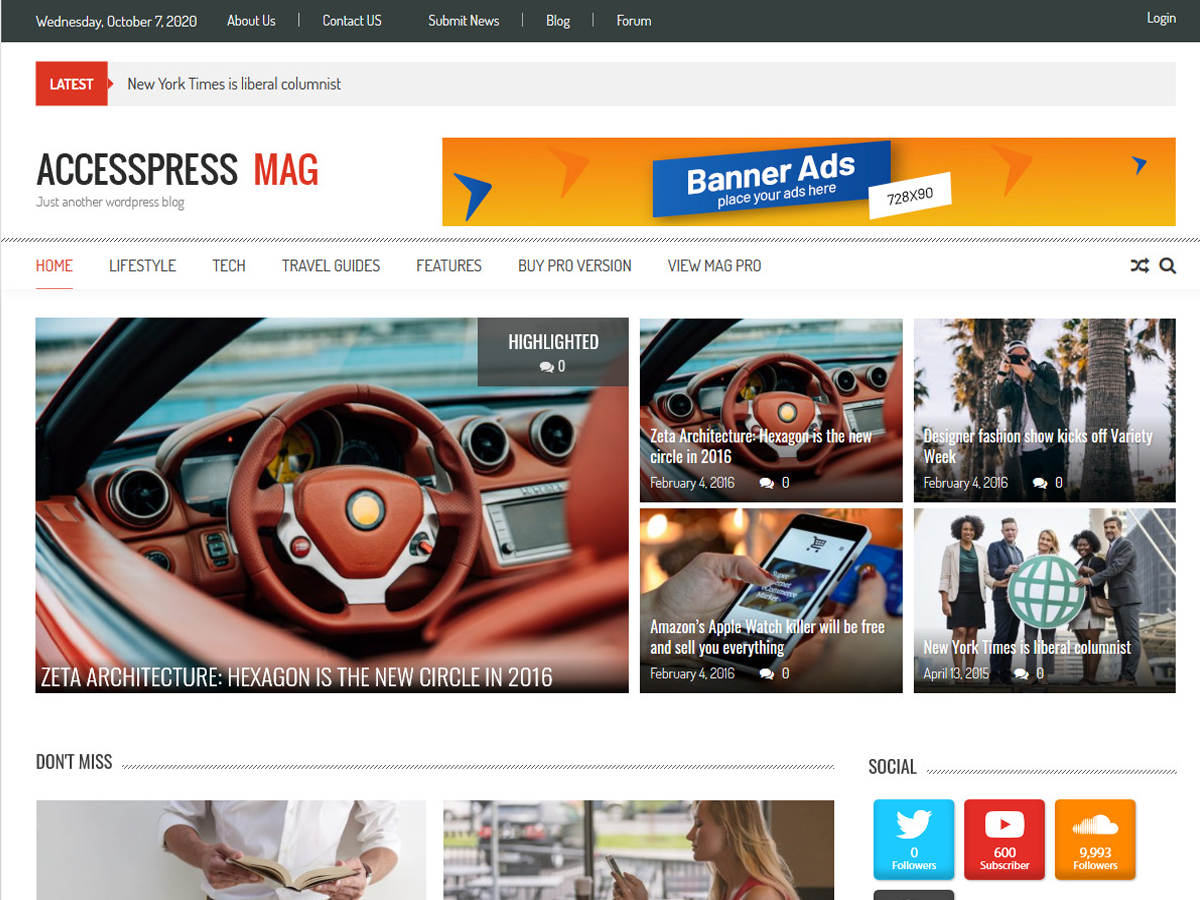The image size is (1200, 900).
Task: Click comment bubble icon under Highlighted
Action: 546,367
